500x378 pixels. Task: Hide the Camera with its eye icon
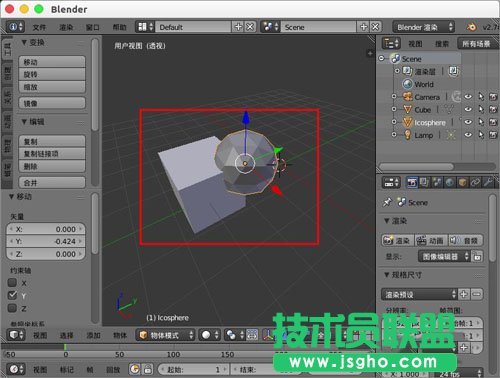468,97
